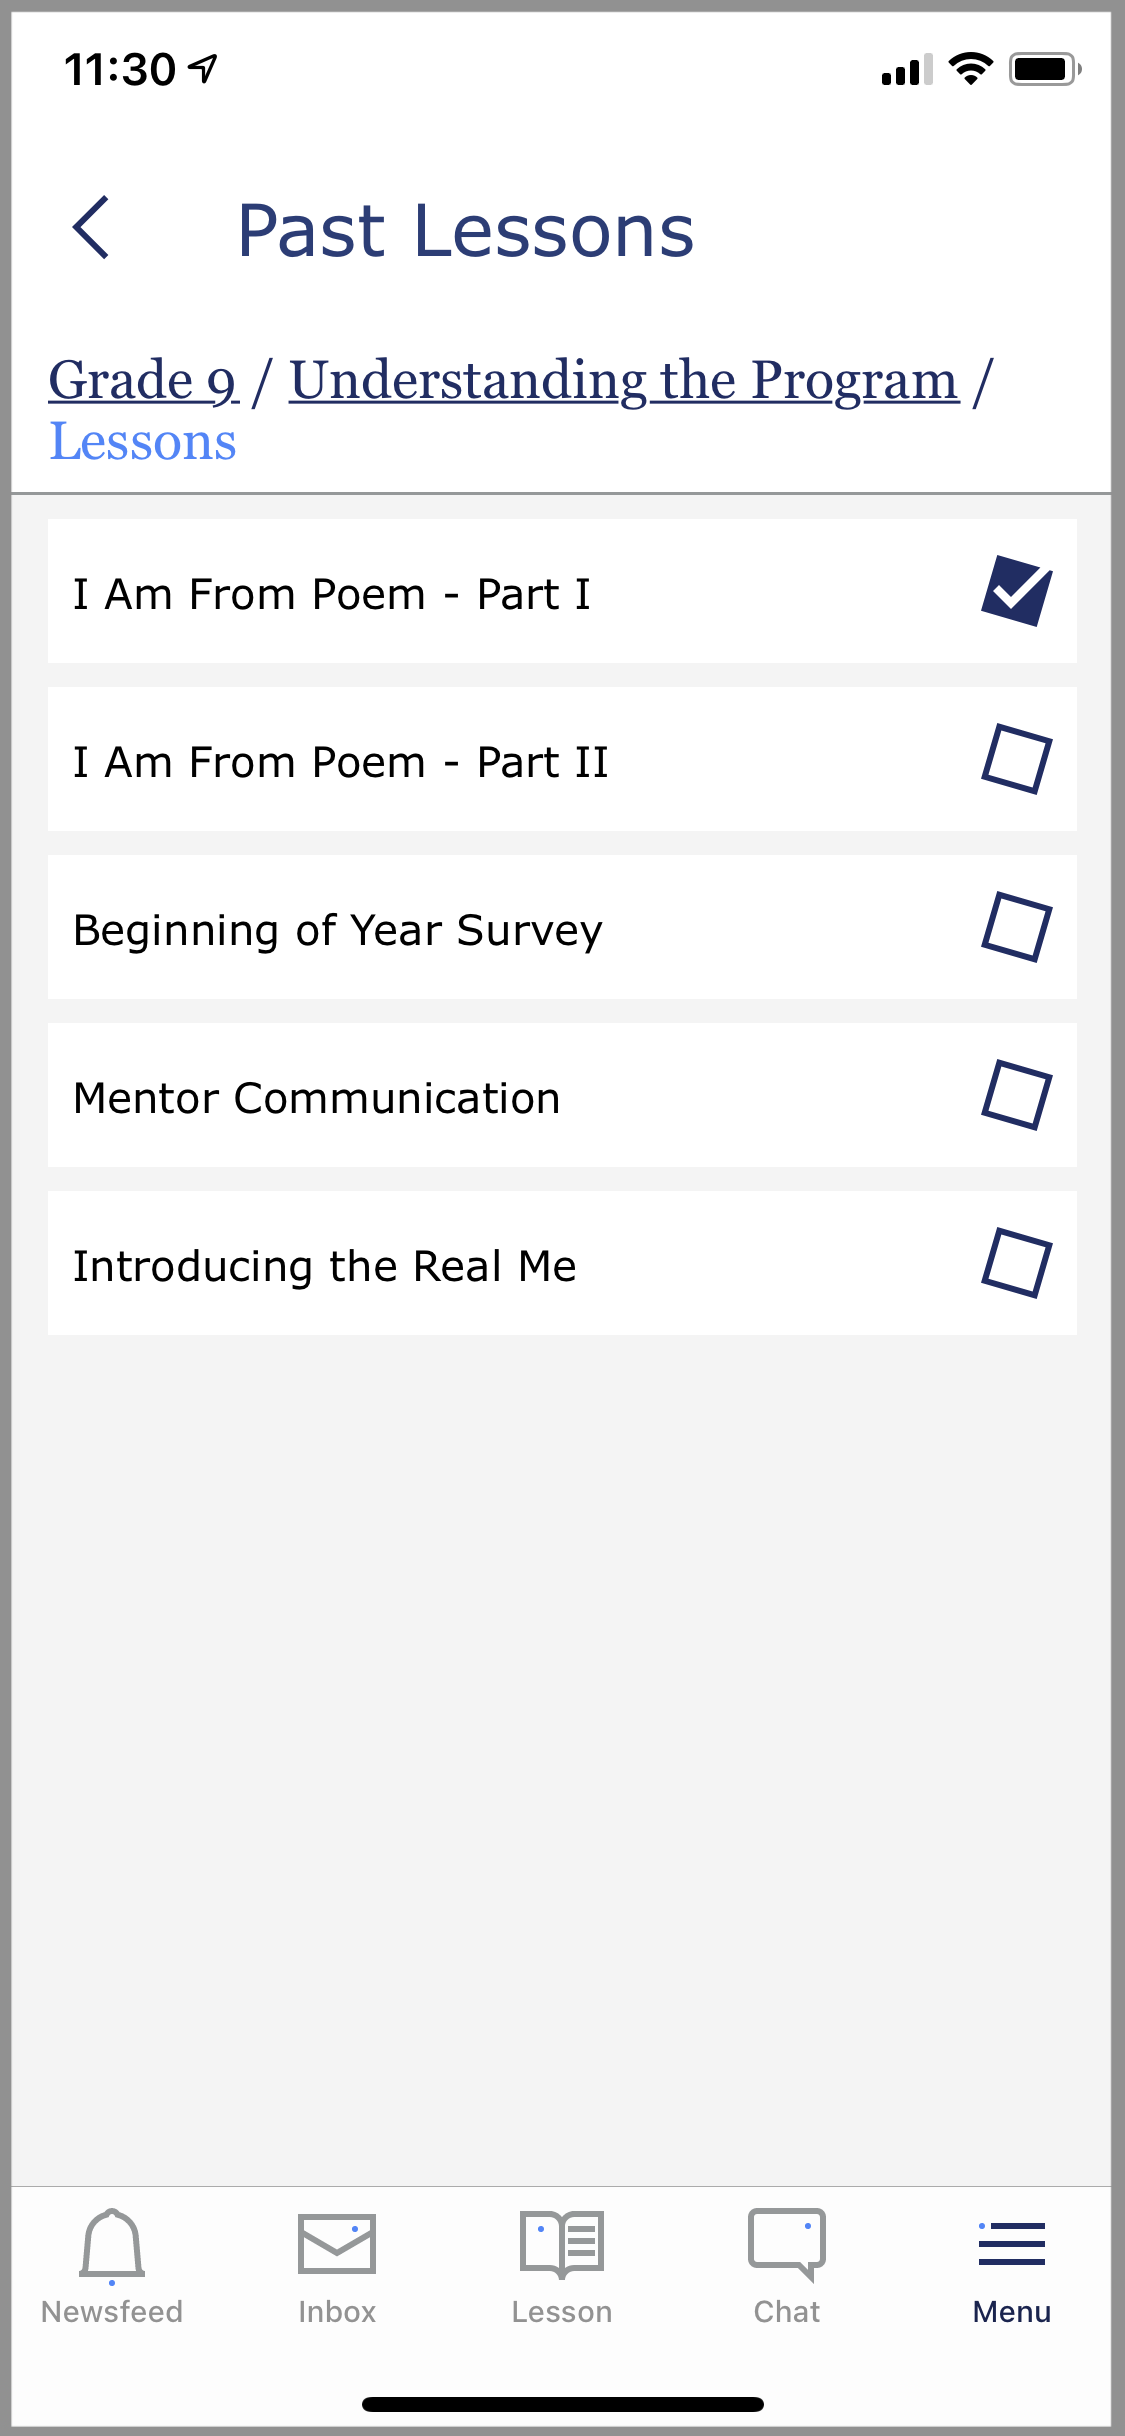This screenshot has height=2436, width=1125.
Task: Tap the back arrow icon
Action: coord(91,228)
